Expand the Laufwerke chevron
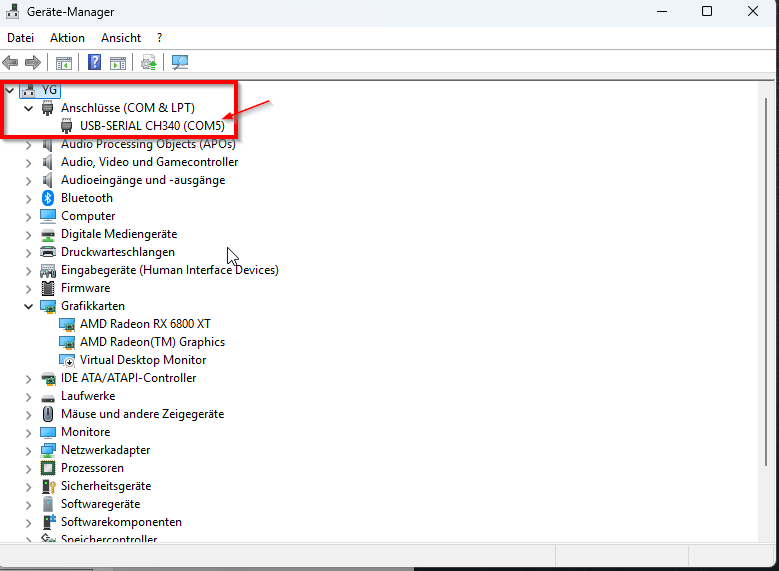Screen dimensions: 779x571 tap(28, 397)
